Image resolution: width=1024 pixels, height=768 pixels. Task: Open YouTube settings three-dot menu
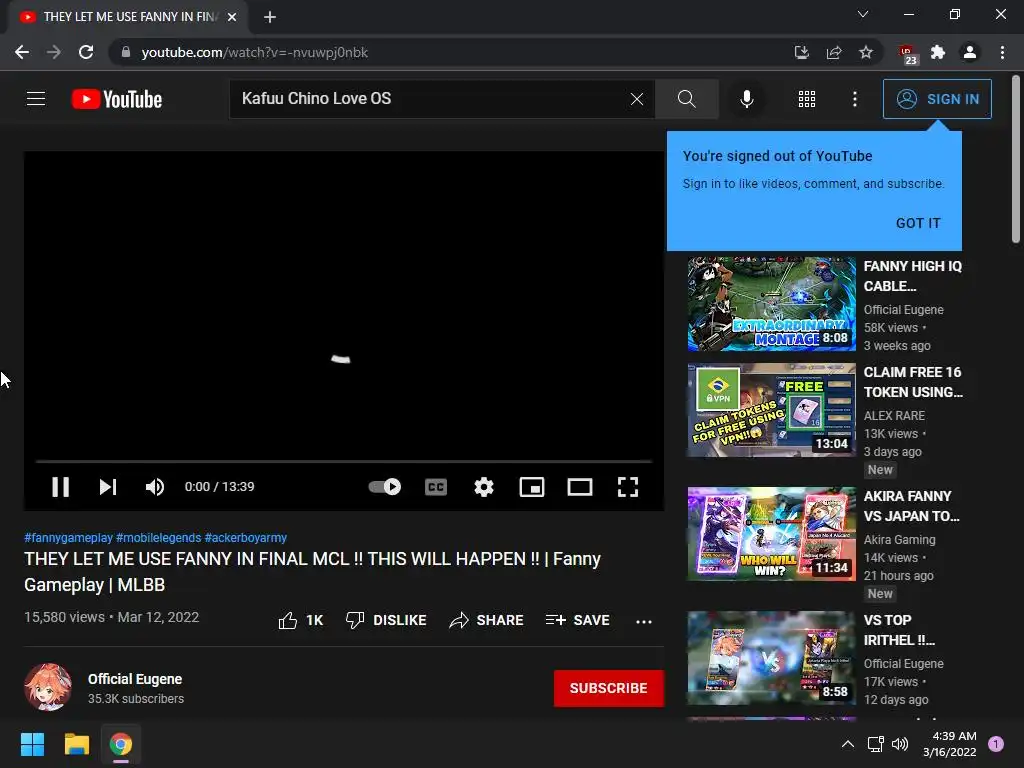855,99
